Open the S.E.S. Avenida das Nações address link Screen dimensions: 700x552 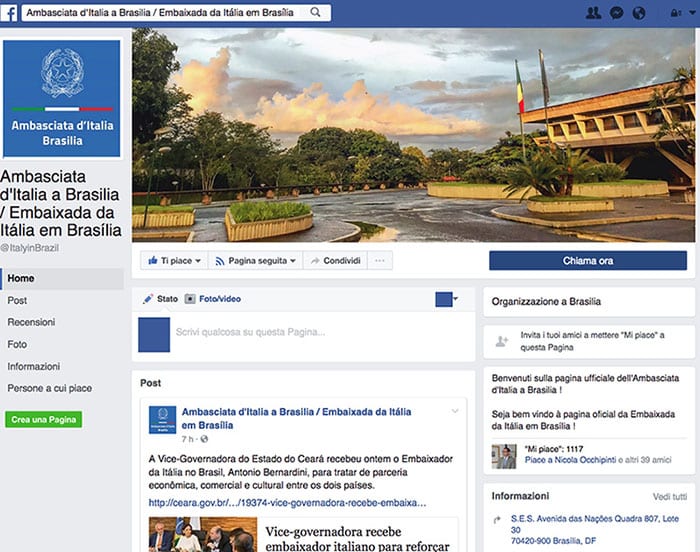click(x=595, y=530)
